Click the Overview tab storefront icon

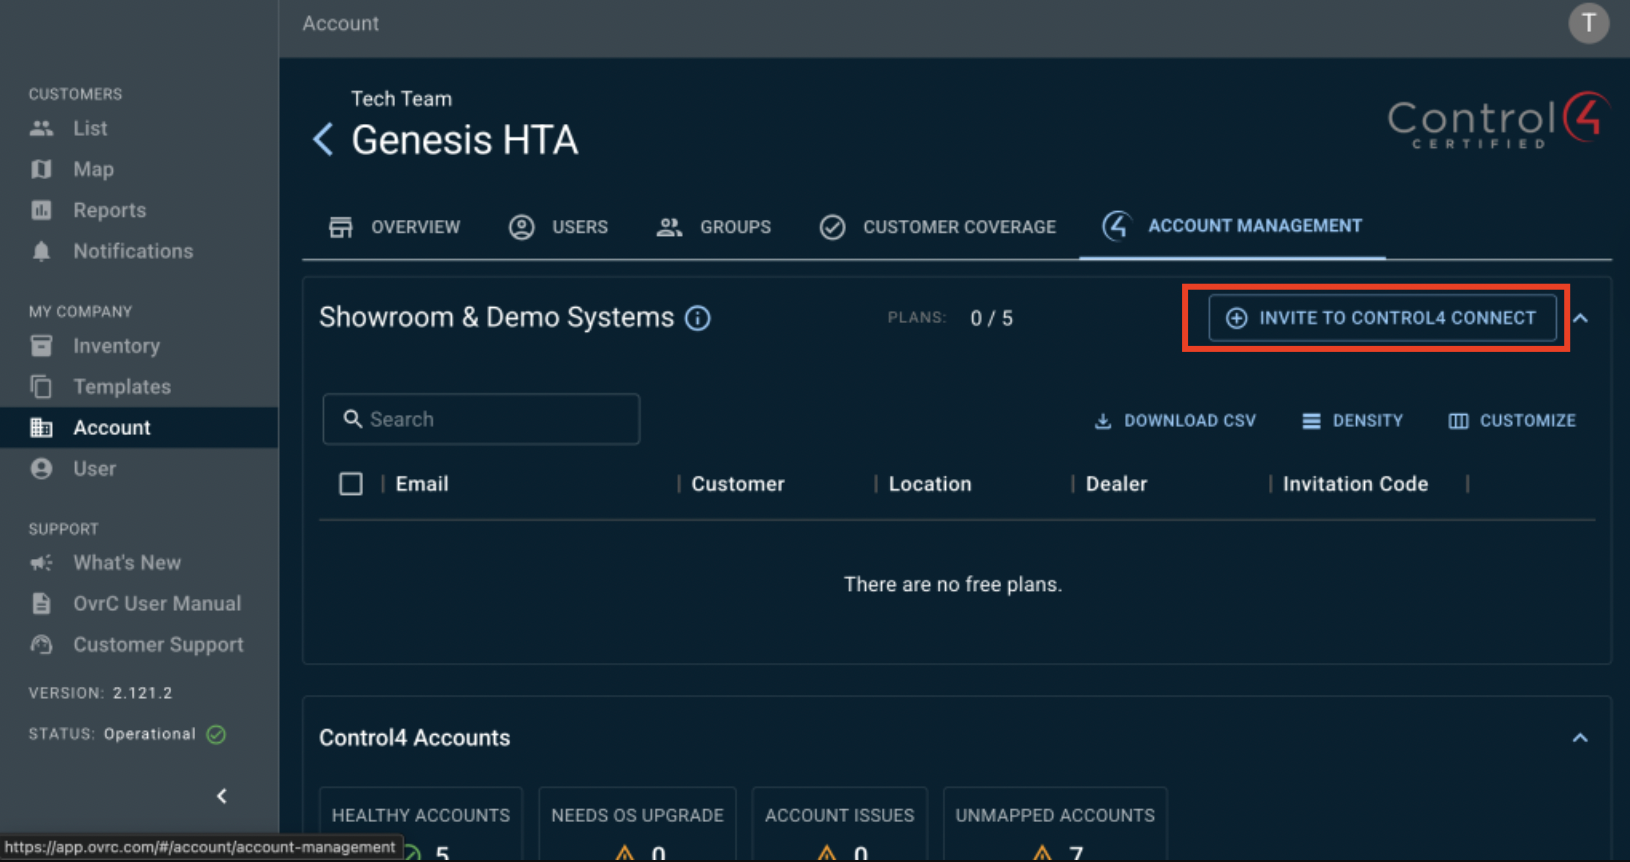click(x=341, y=227)
